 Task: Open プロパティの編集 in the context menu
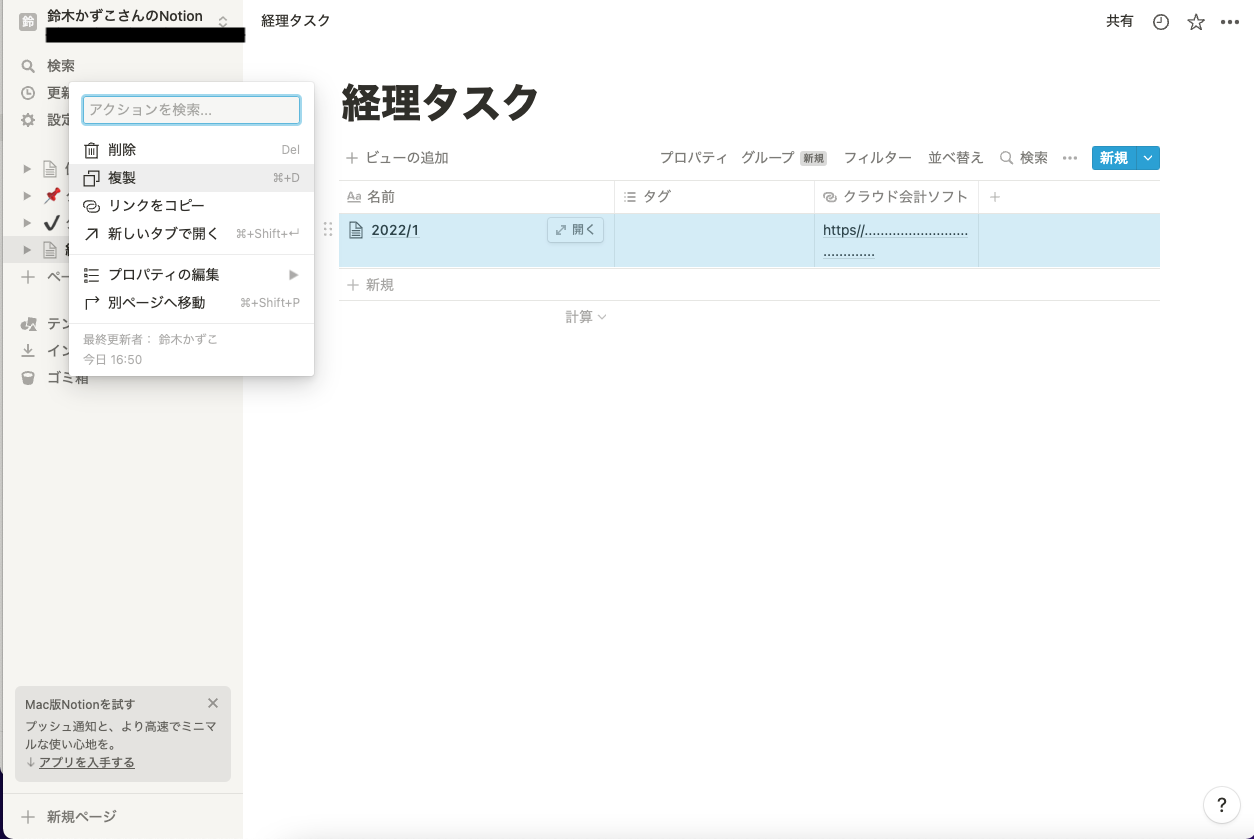click(192, 275)
